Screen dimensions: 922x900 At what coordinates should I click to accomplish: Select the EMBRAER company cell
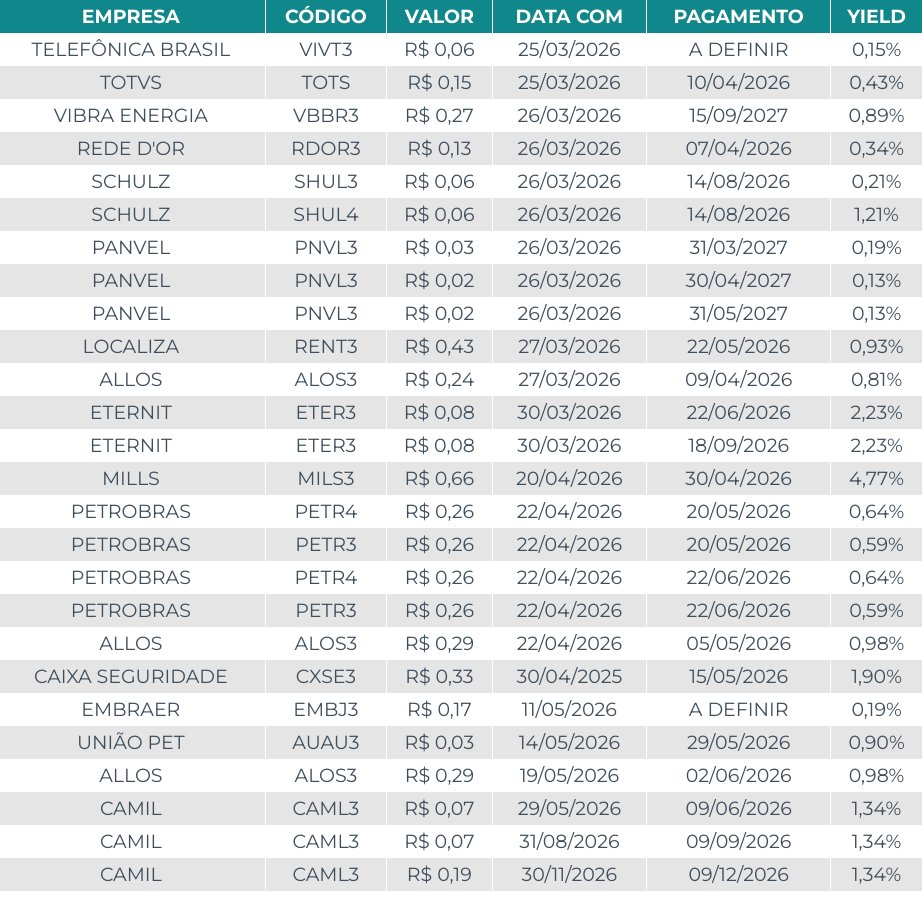pyautogui.click(x=131, y=709)
